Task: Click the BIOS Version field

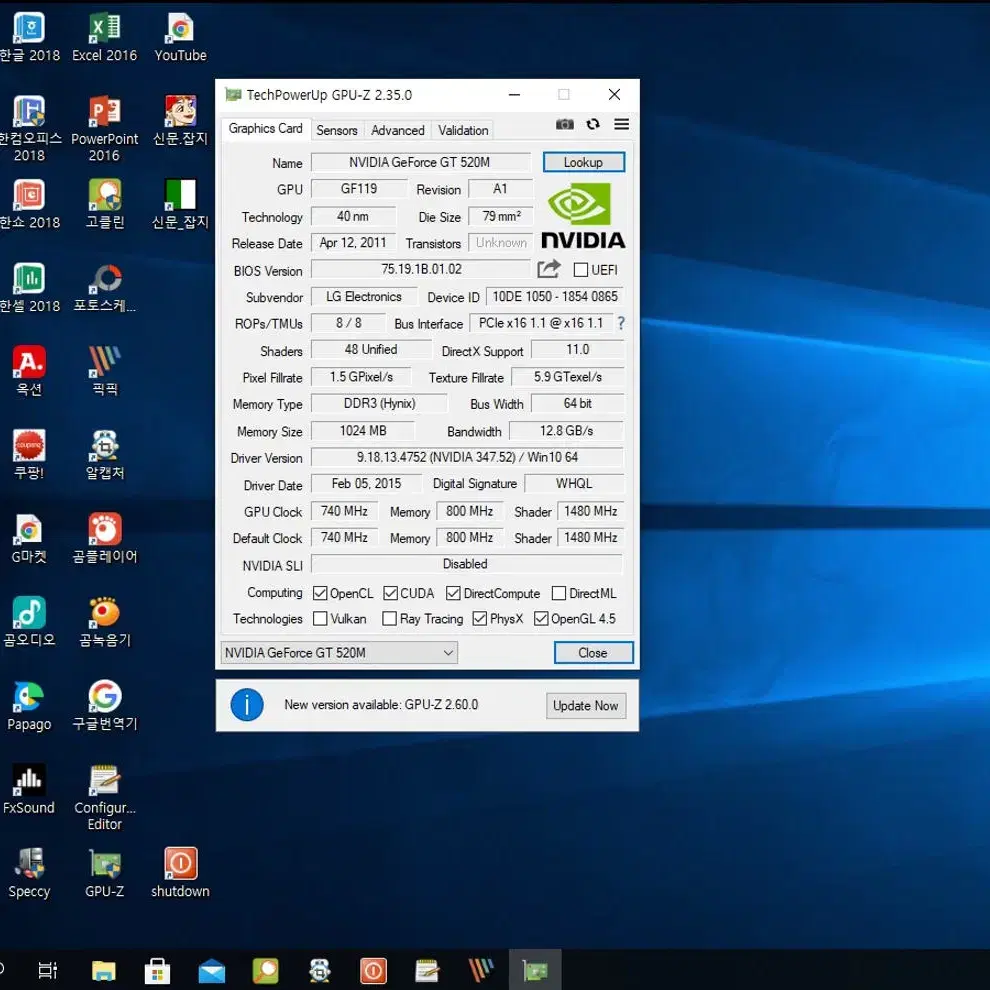Action: [x=421, y=269]
